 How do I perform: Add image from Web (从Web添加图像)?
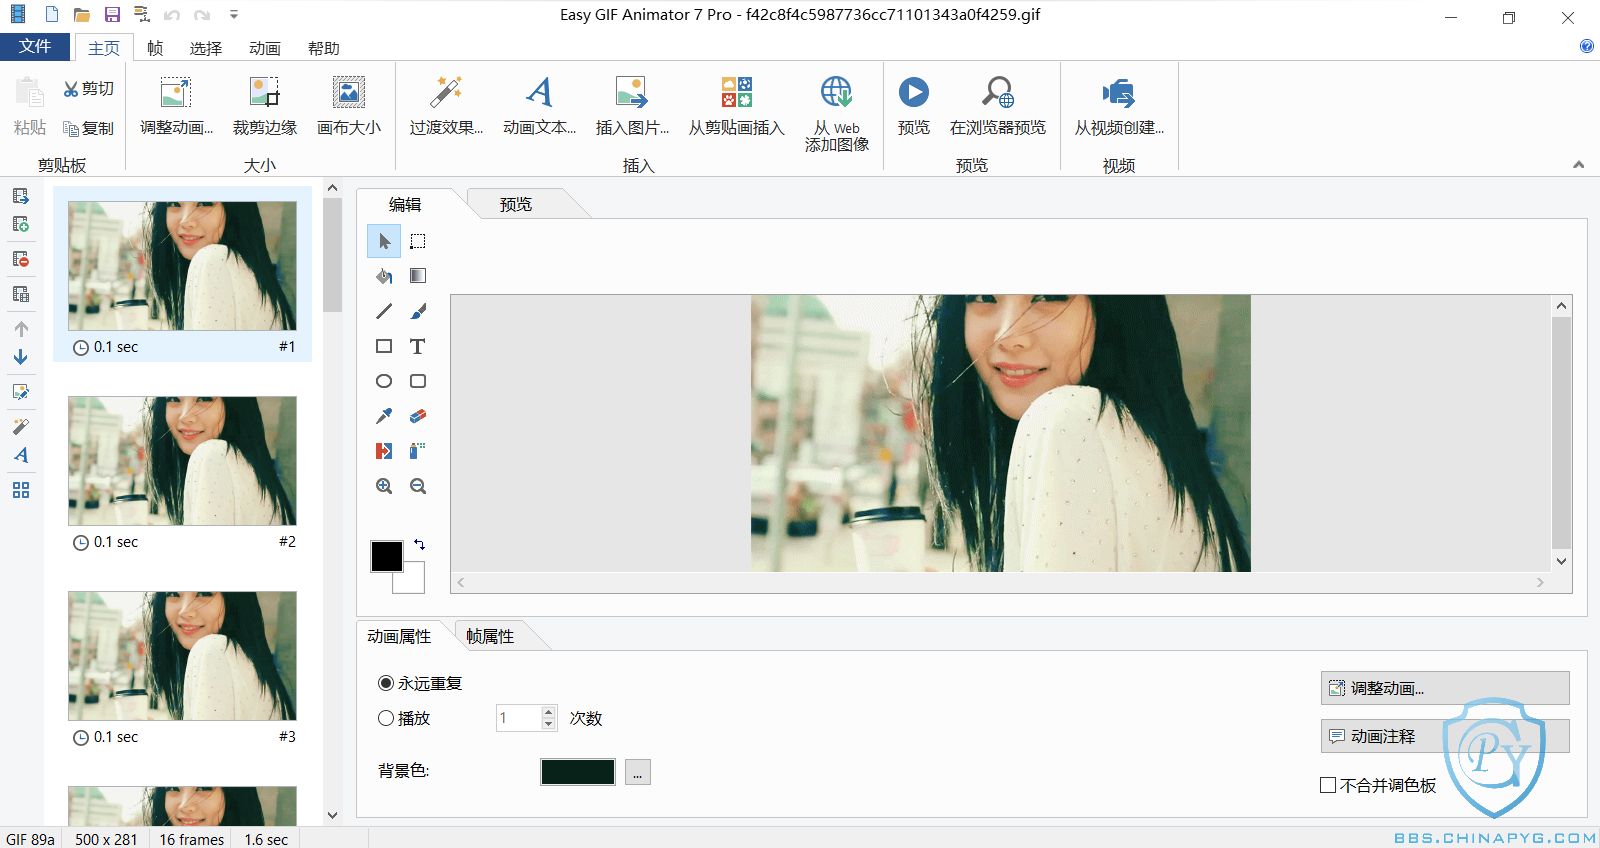[x=837, y=113]
